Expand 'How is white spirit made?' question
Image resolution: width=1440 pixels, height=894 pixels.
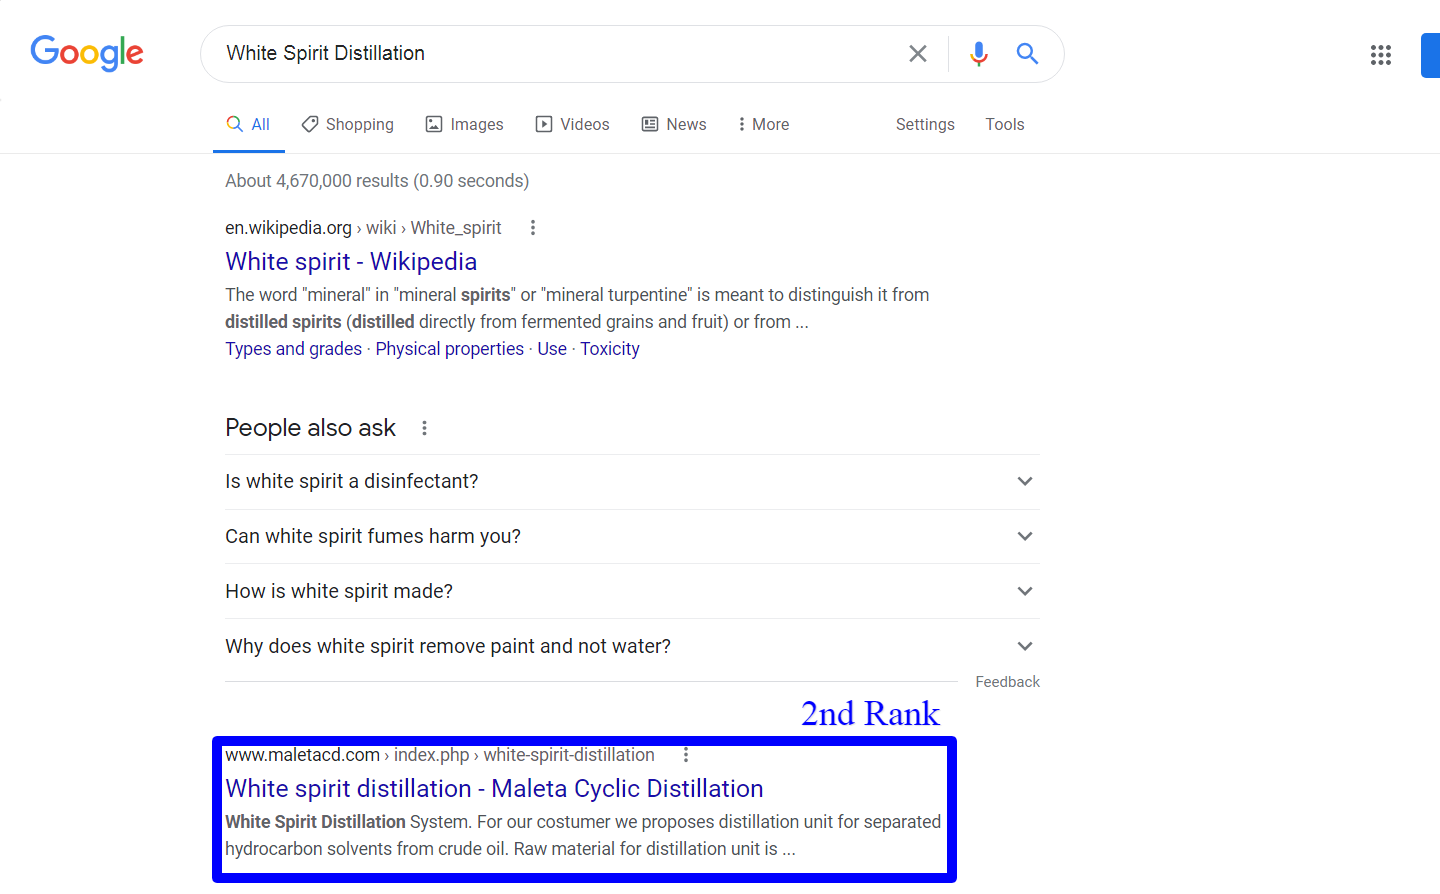pyautogui.click(x=632, y=591)
